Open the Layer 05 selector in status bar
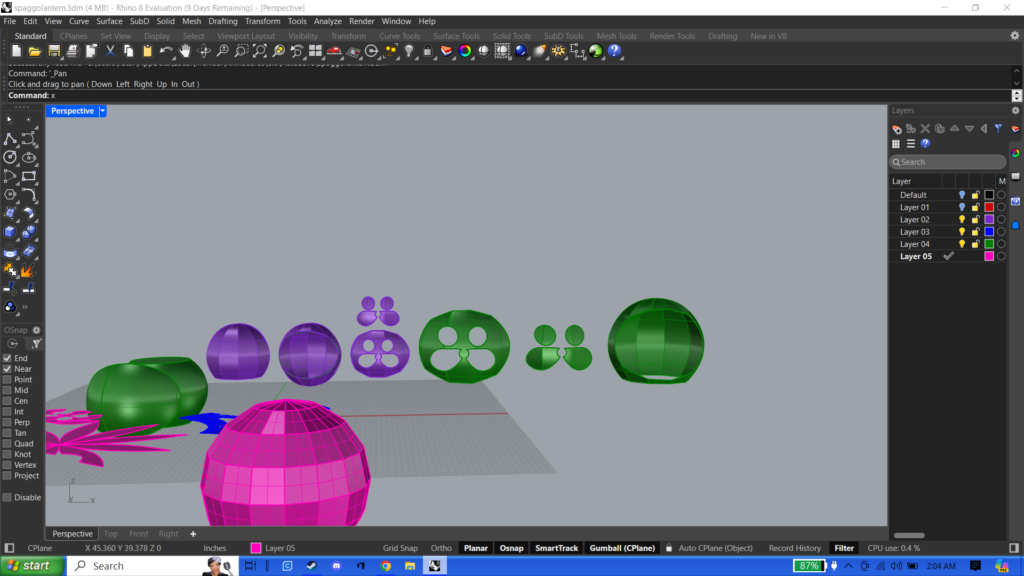 coord(274,548)
